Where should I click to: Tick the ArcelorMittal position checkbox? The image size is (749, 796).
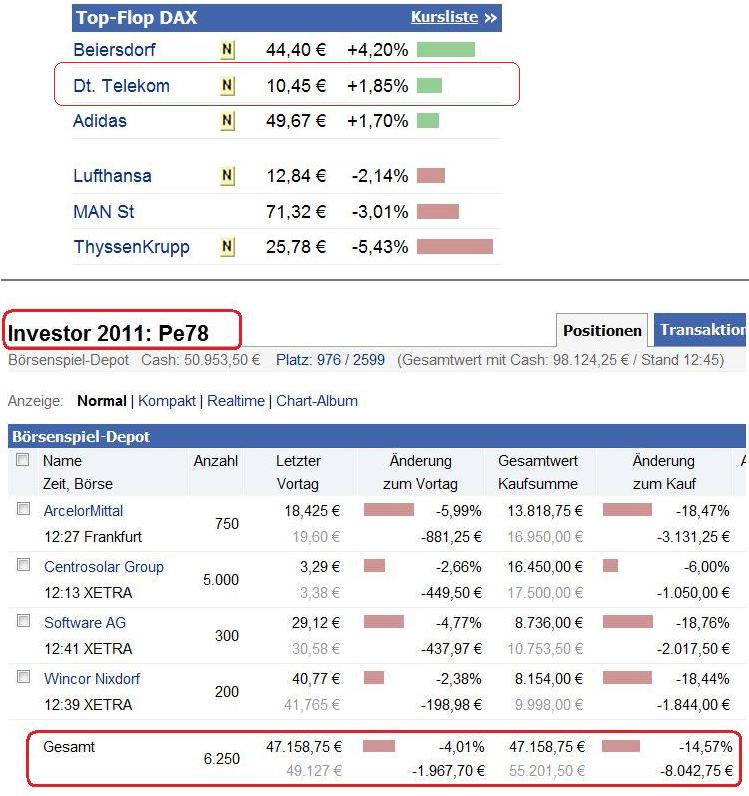[x=23, y=509]
